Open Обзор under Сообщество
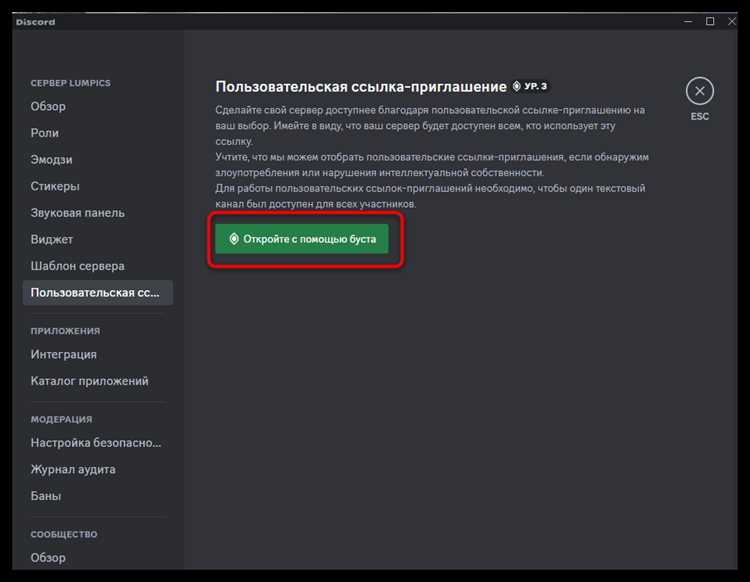750x582 pixels. pos(48,558)
